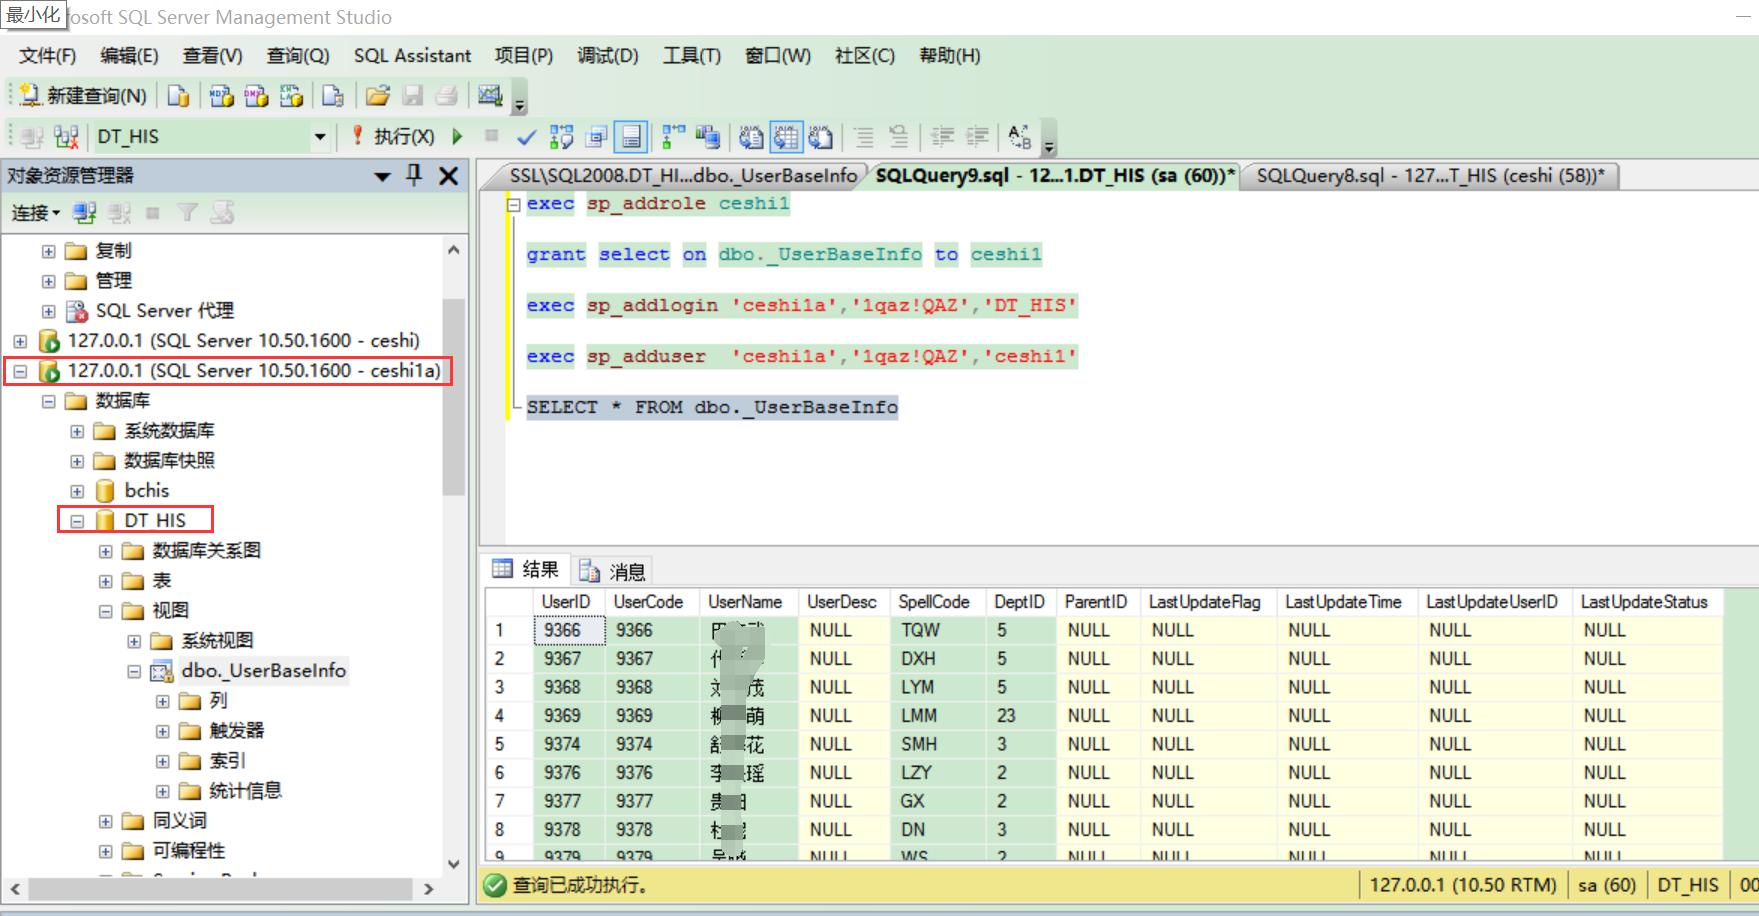
Task: Open the SQL Assistant menu
Action: [412, 56]
